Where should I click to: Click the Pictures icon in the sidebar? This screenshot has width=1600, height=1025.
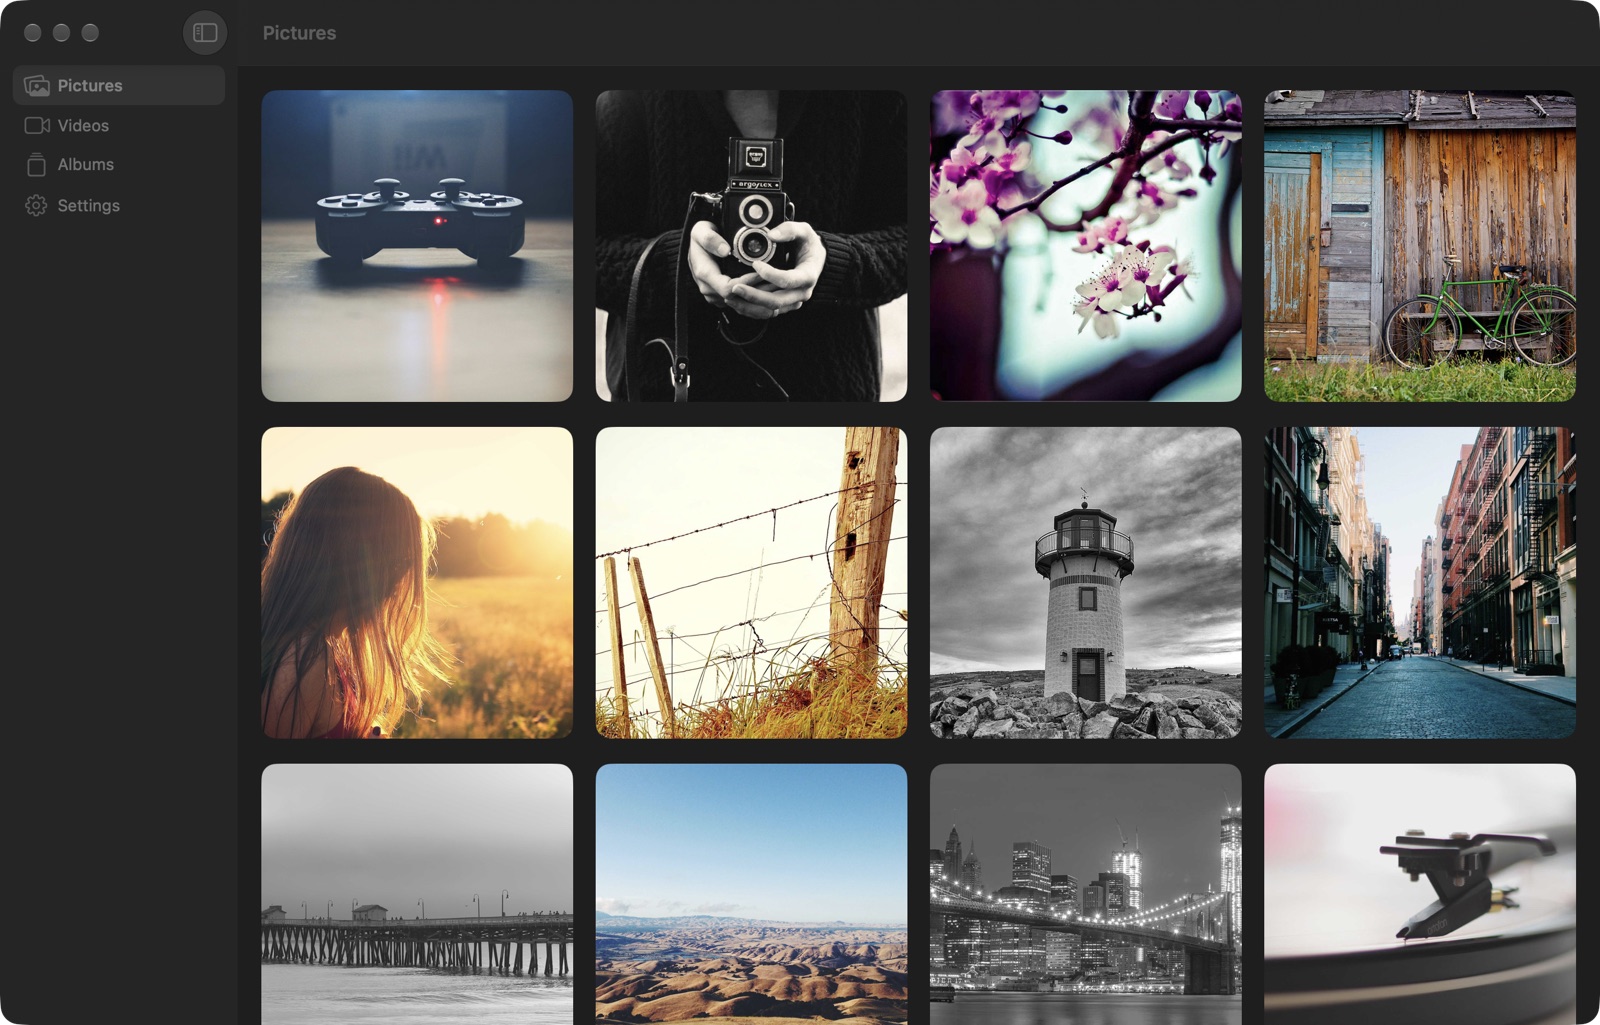pos(37,86)
